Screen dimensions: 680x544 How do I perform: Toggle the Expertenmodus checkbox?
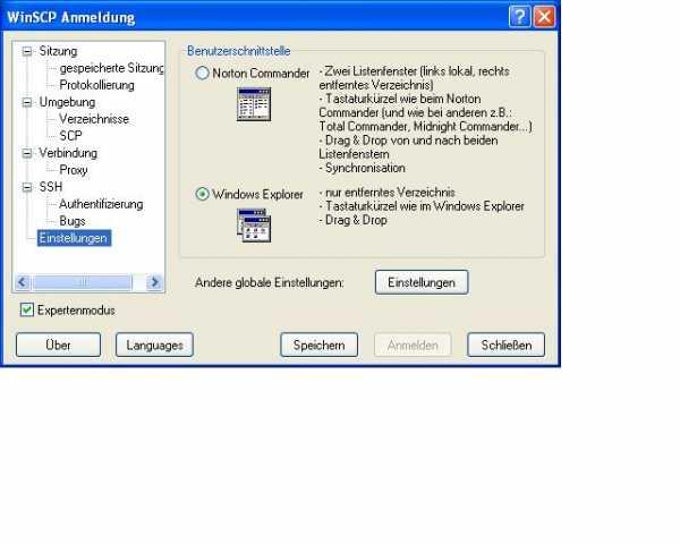click(x=27, y=310)
